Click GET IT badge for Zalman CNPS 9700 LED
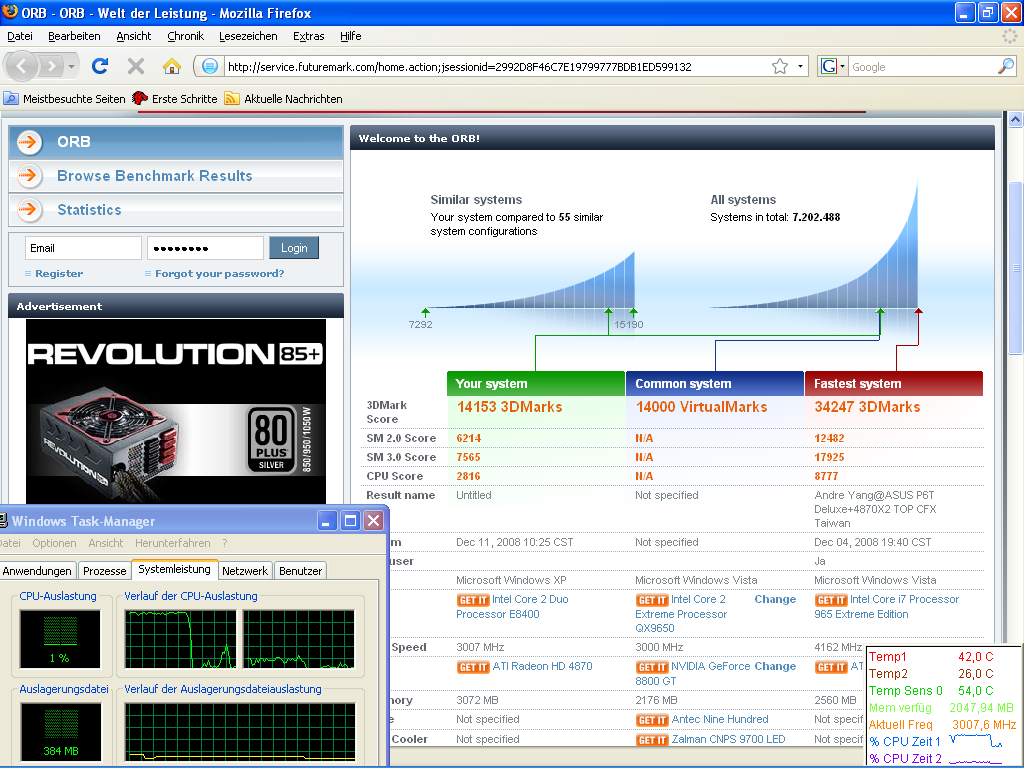The width and height of the screenshot is (1024, 768). pos(652,741)
